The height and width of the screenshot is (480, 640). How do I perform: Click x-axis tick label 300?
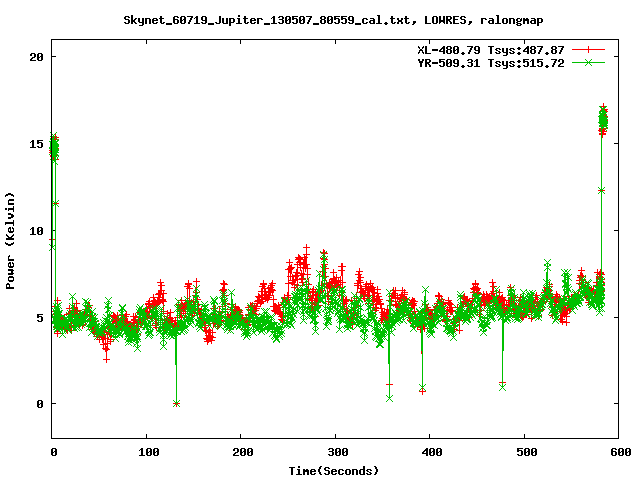(337, 452)
